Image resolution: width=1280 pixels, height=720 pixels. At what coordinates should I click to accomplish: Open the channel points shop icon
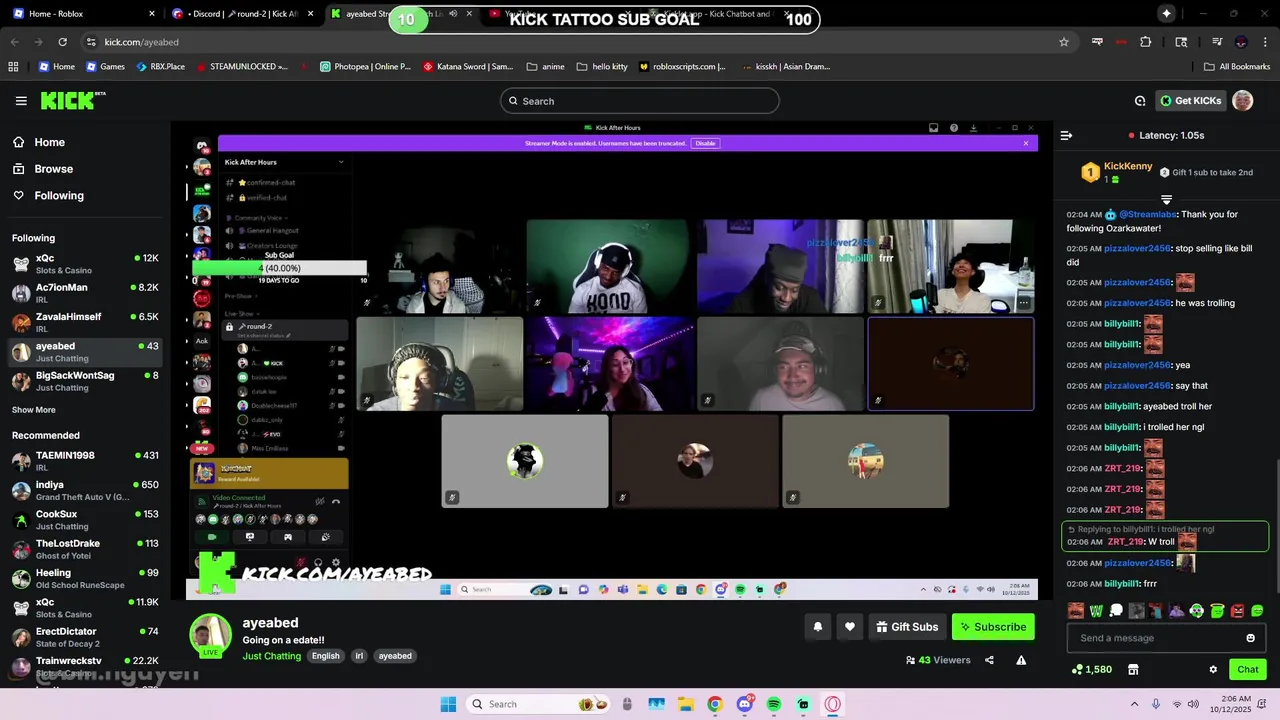click(x=1133, y=669)
